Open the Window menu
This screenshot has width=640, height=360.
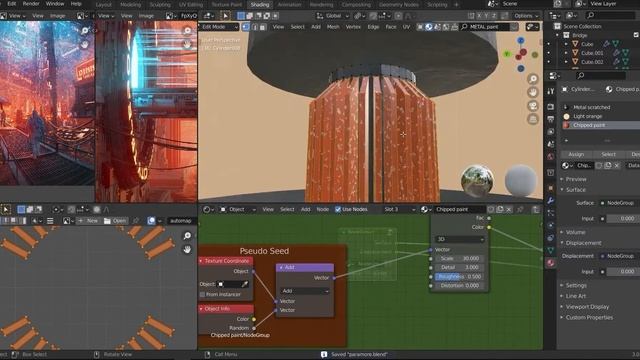pyautogui.click(x=55, y=4)
